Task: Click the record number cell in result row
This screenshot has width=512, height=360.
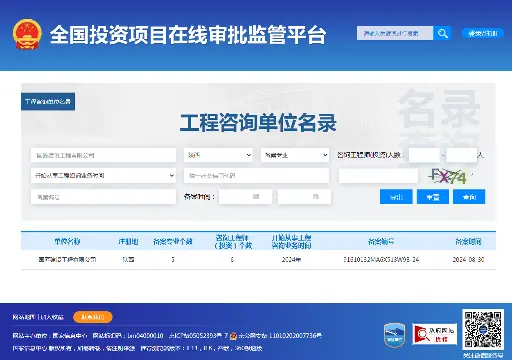Action: coord(381,259)
